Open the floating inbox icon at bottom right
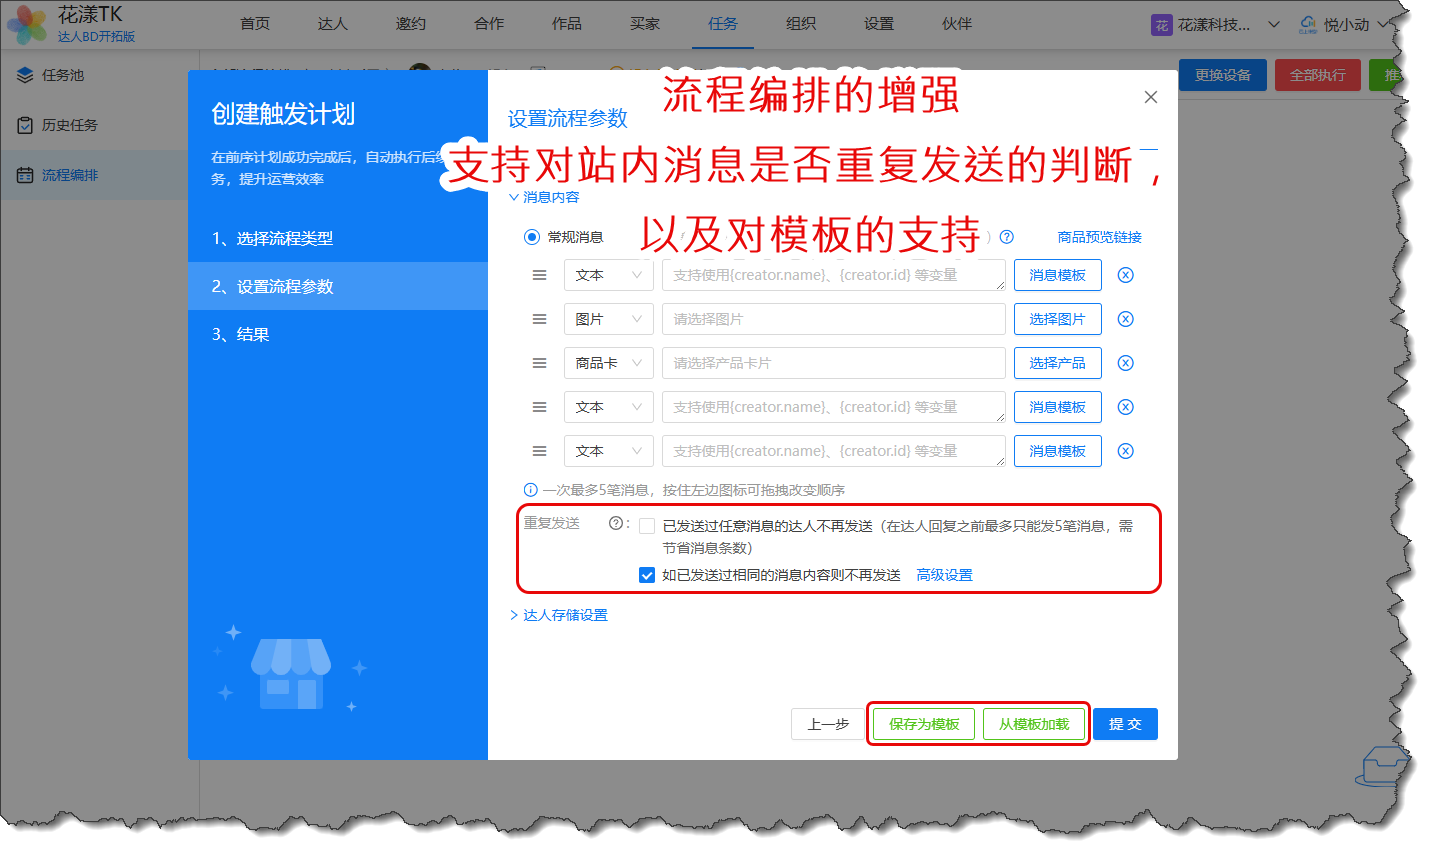 pos(1381,767)
